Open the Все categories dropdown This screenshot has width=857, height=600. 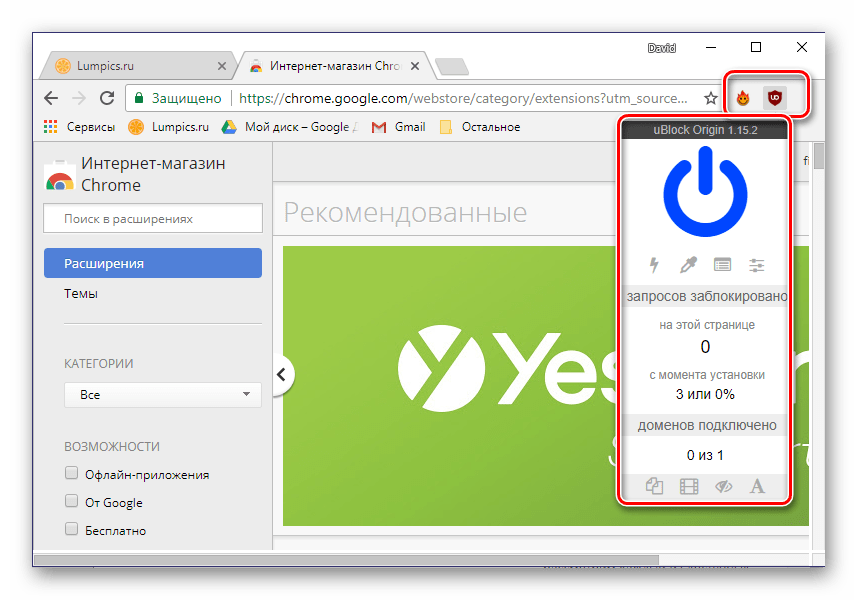coord(163,395)
